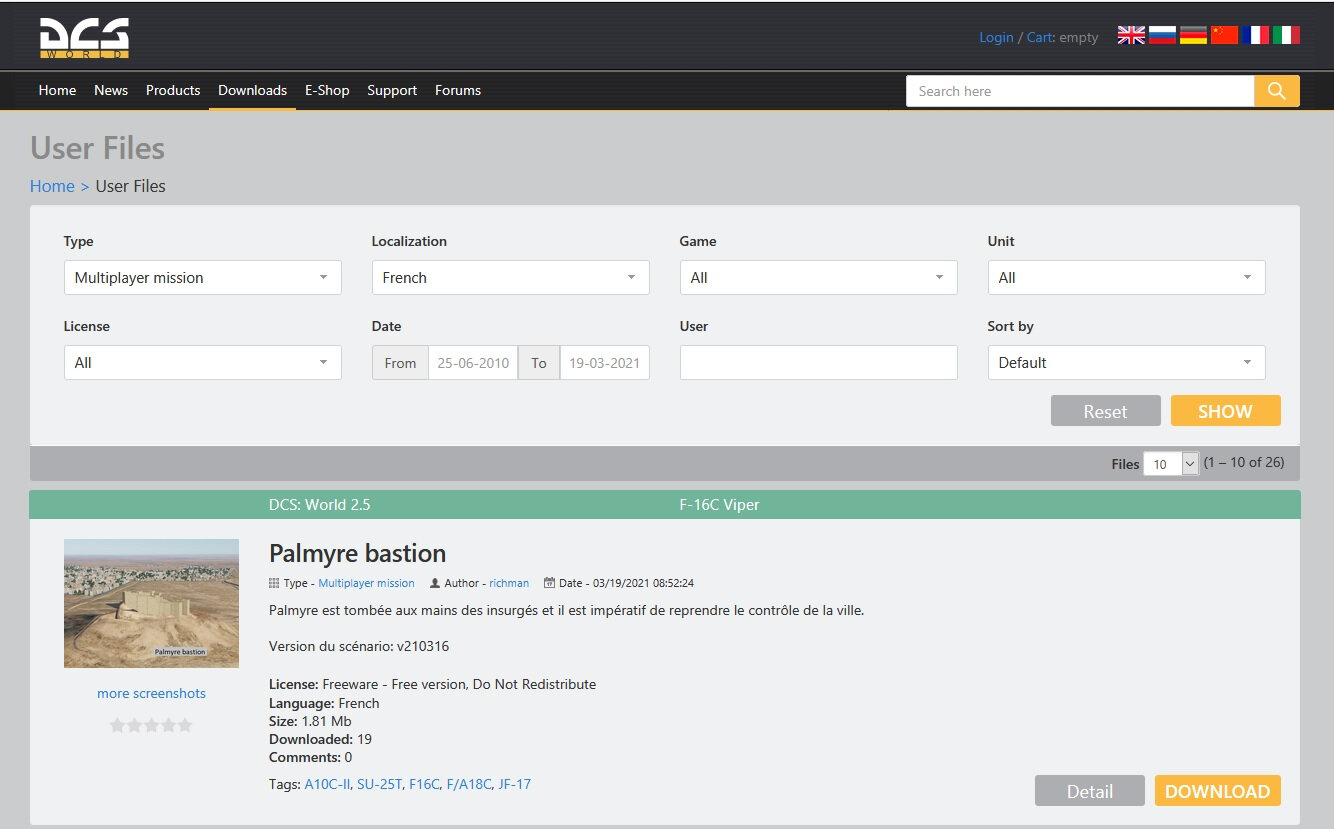The height and width of the screenshot is (829, 1334).
Task: Open the more screenshots link
Action: click(151, 693)
